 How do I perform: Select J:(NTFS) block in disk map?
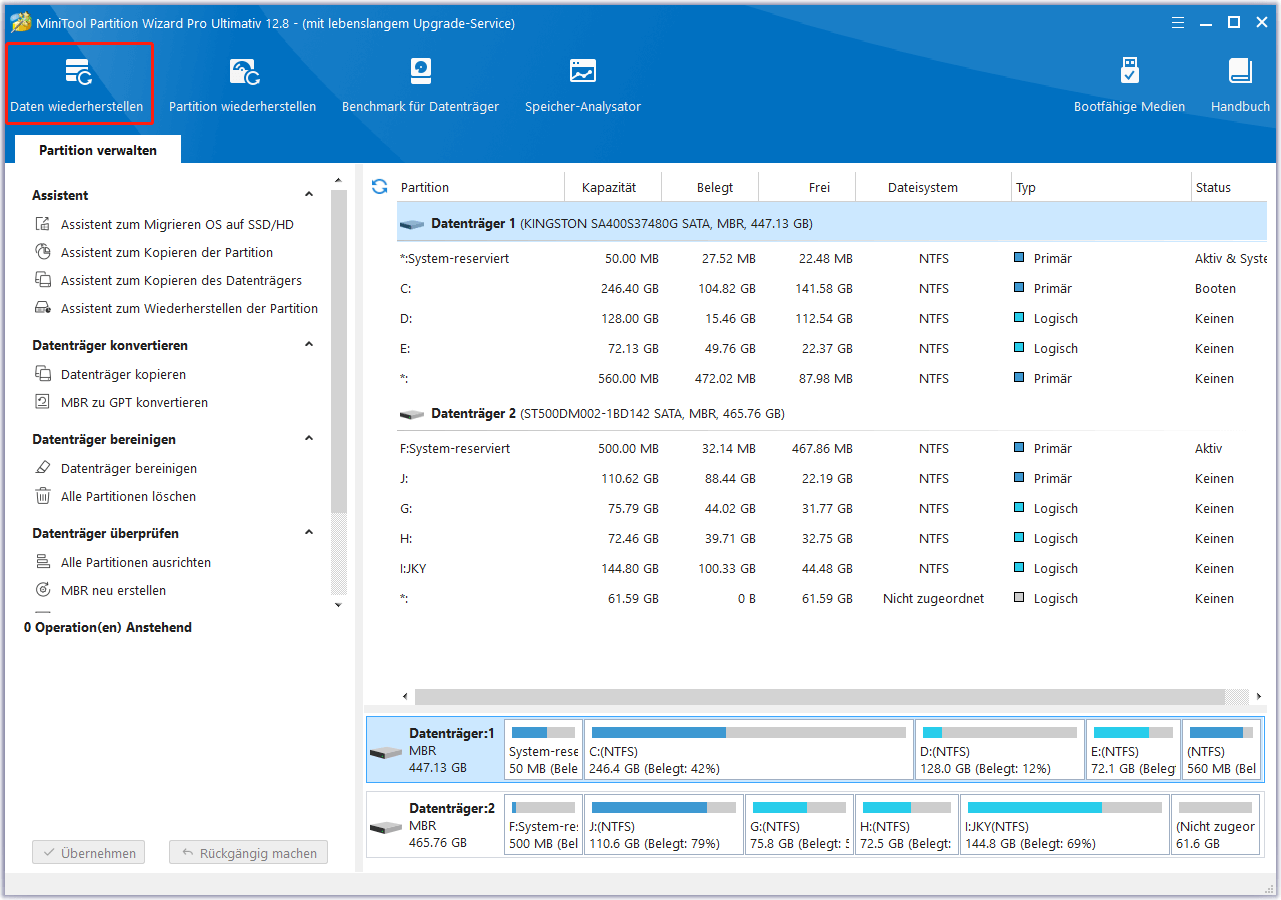coord(664,825)
